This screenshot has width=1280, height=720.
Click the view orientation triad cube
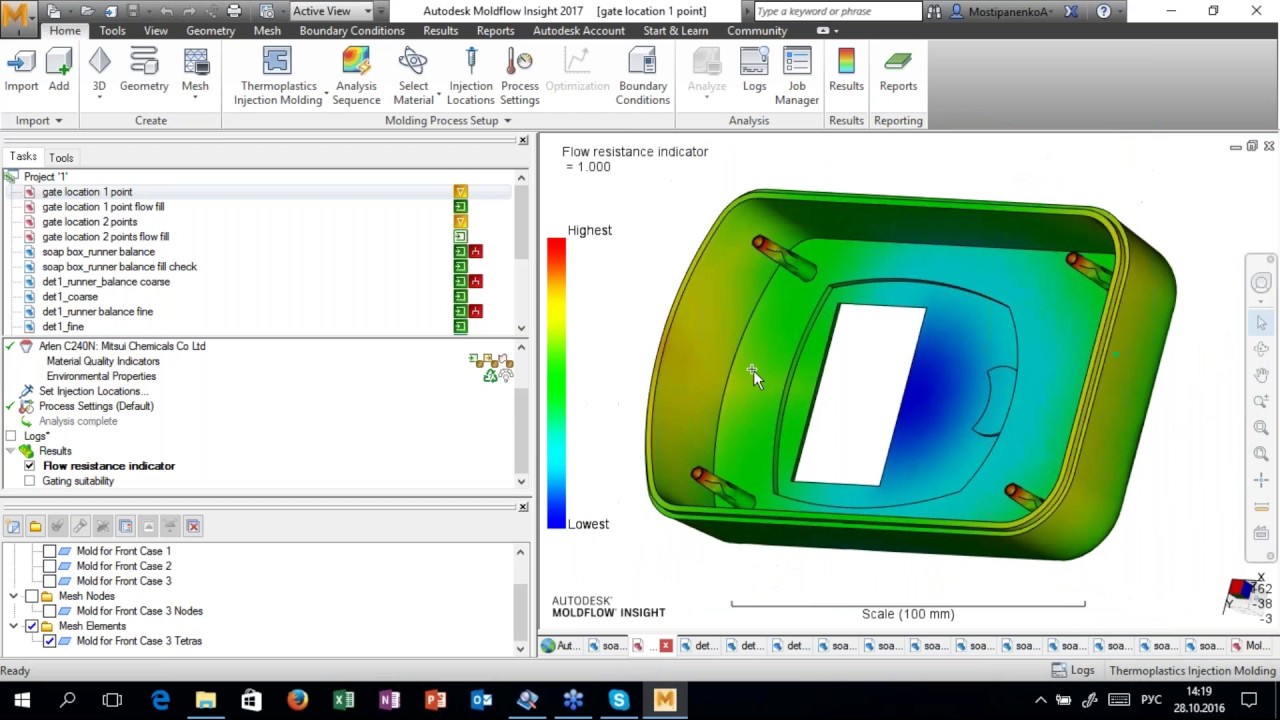pyautogui.click(x=1242, y=591)
